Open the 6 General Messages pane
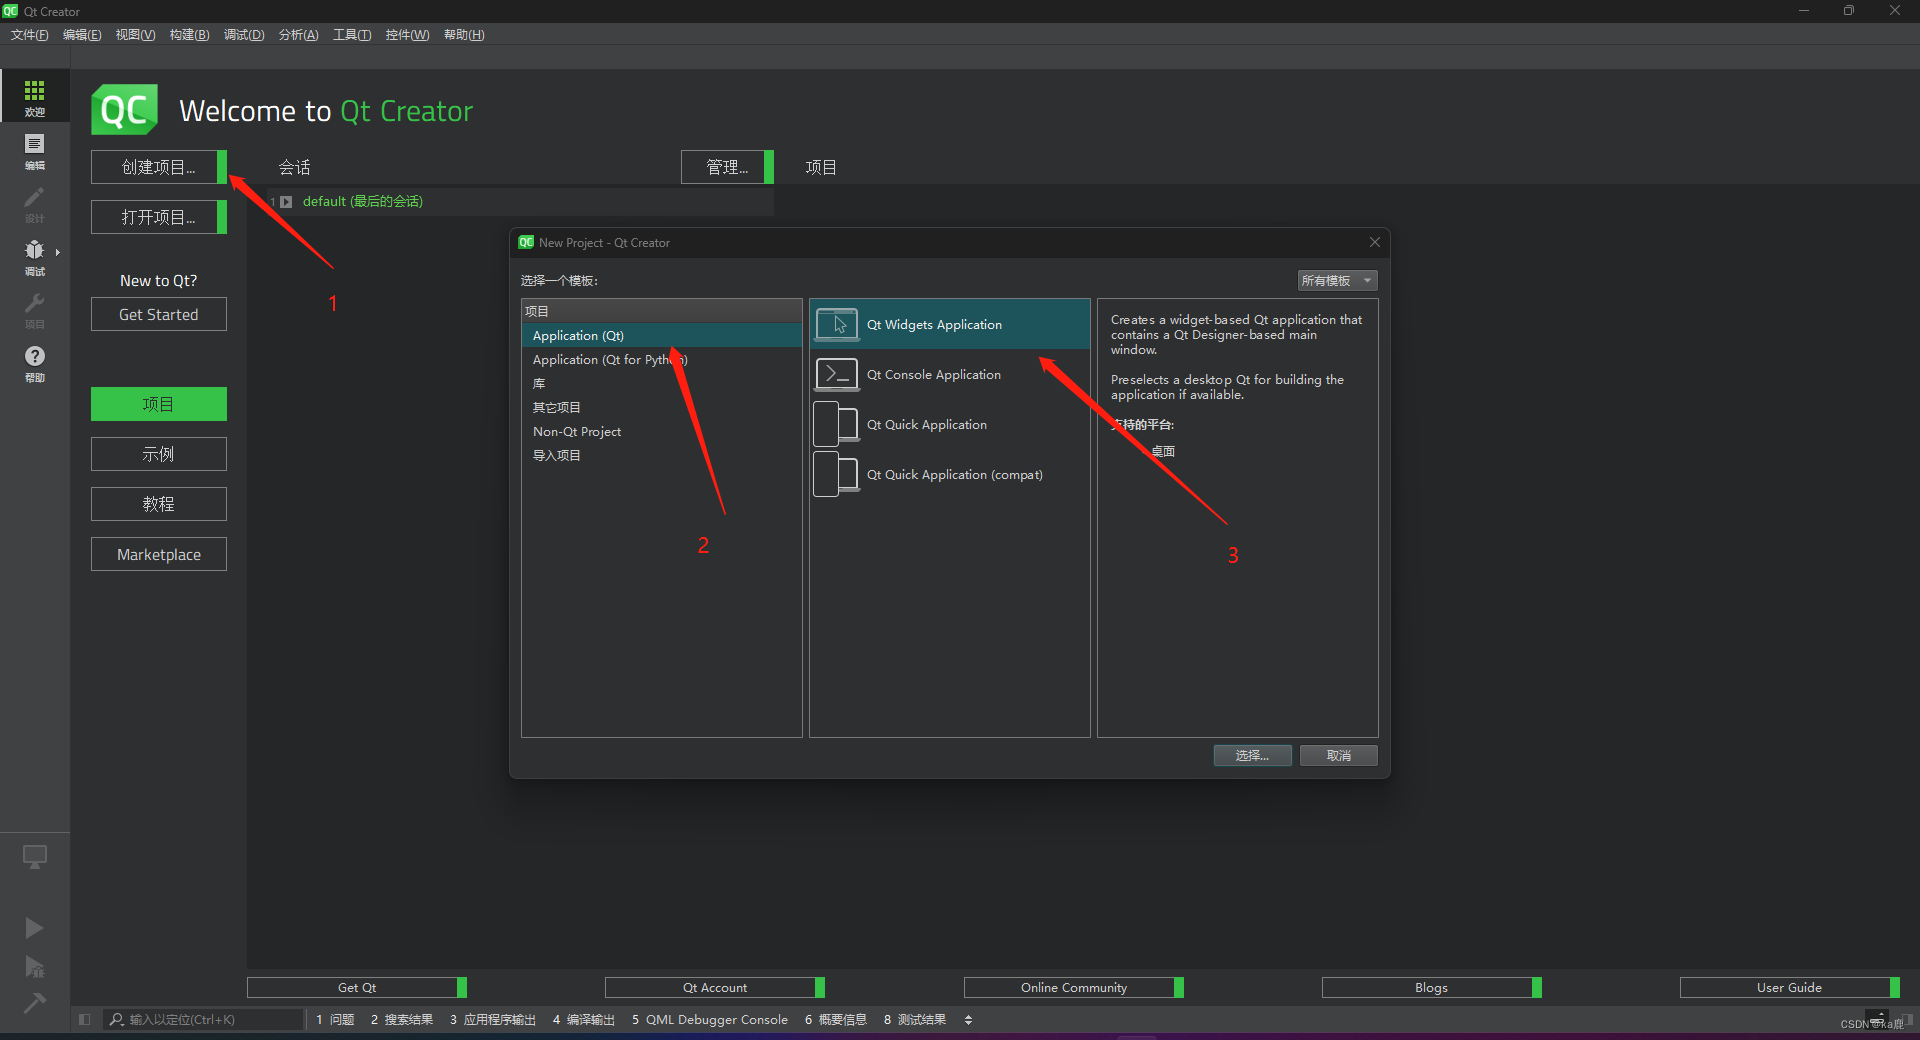Viewport: 1920px width, 1040px height. point(836,1019)
